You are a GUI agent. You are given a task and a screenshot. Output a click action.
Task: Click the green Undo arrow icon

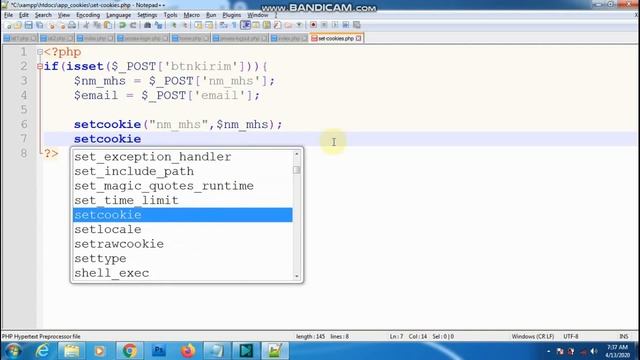pos(122,25)
